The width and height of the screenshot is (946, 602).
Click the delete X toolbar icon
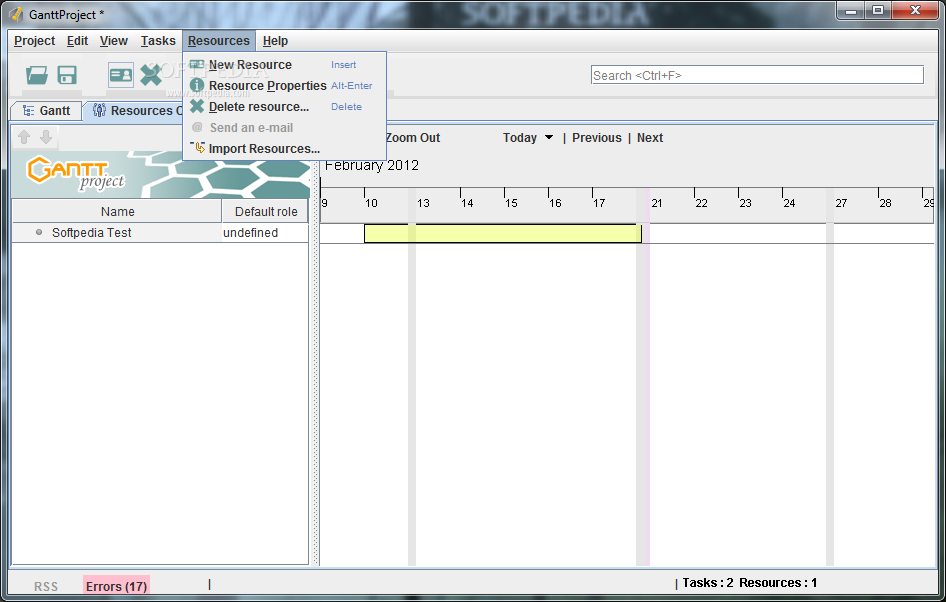pos(151,75)
